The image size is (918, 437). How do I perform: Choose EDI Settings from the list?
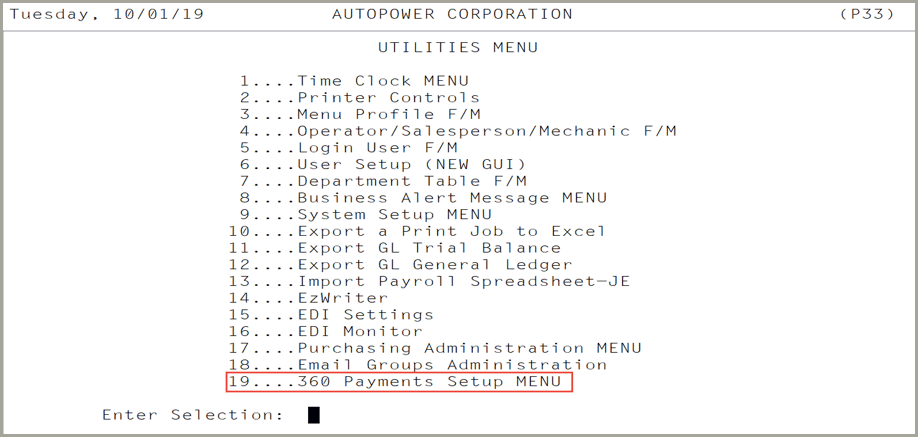point(331,315)
